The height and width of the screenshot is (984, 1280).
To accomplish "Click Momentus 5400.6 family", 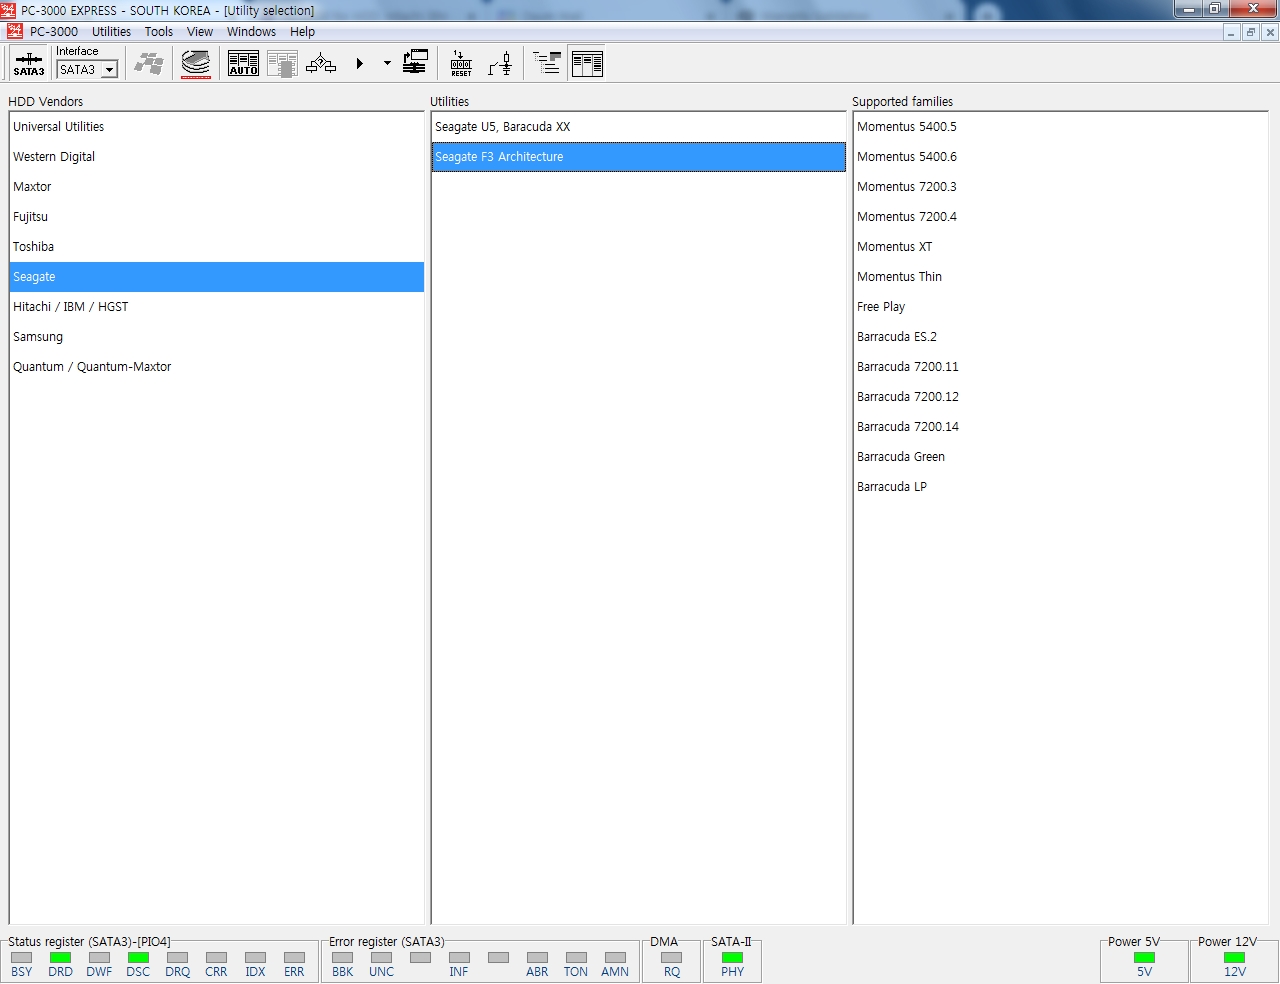I will point(1061,157).
